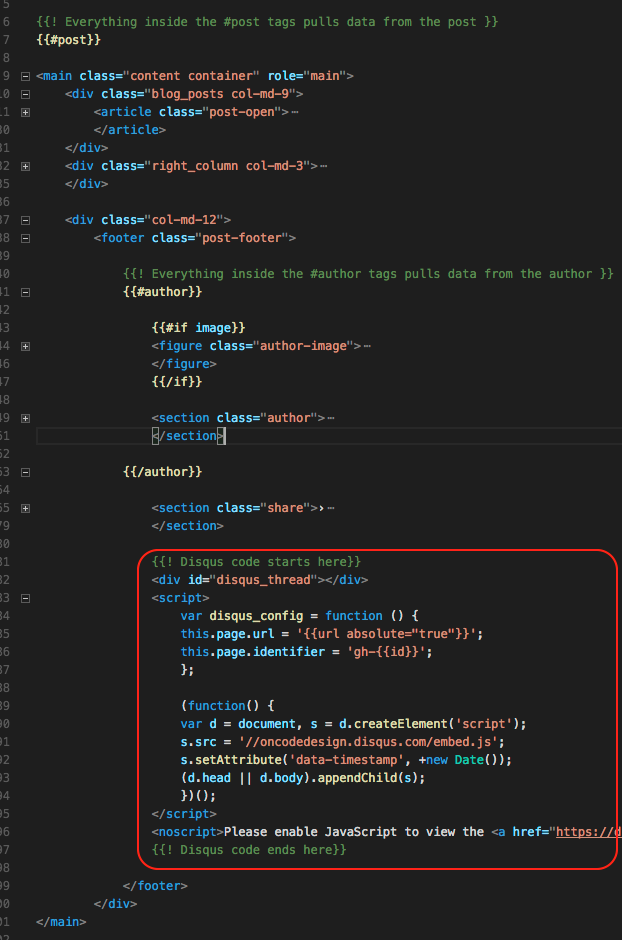Image resolution: width=622 pixels, height=940 pixels.
Task: Click 'Please enable JavaScript to view the' text
Action: click(354, 831)
